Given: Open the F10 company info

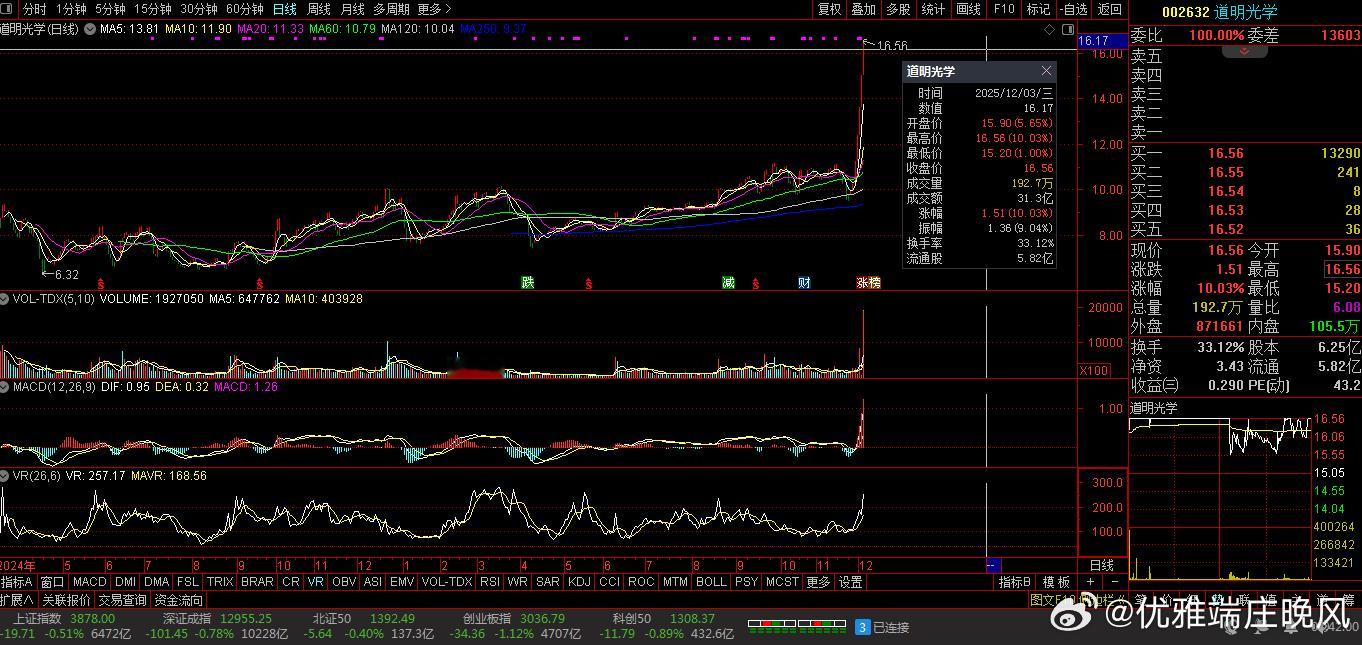Looking at the screenshot, I should [1004, 9].
